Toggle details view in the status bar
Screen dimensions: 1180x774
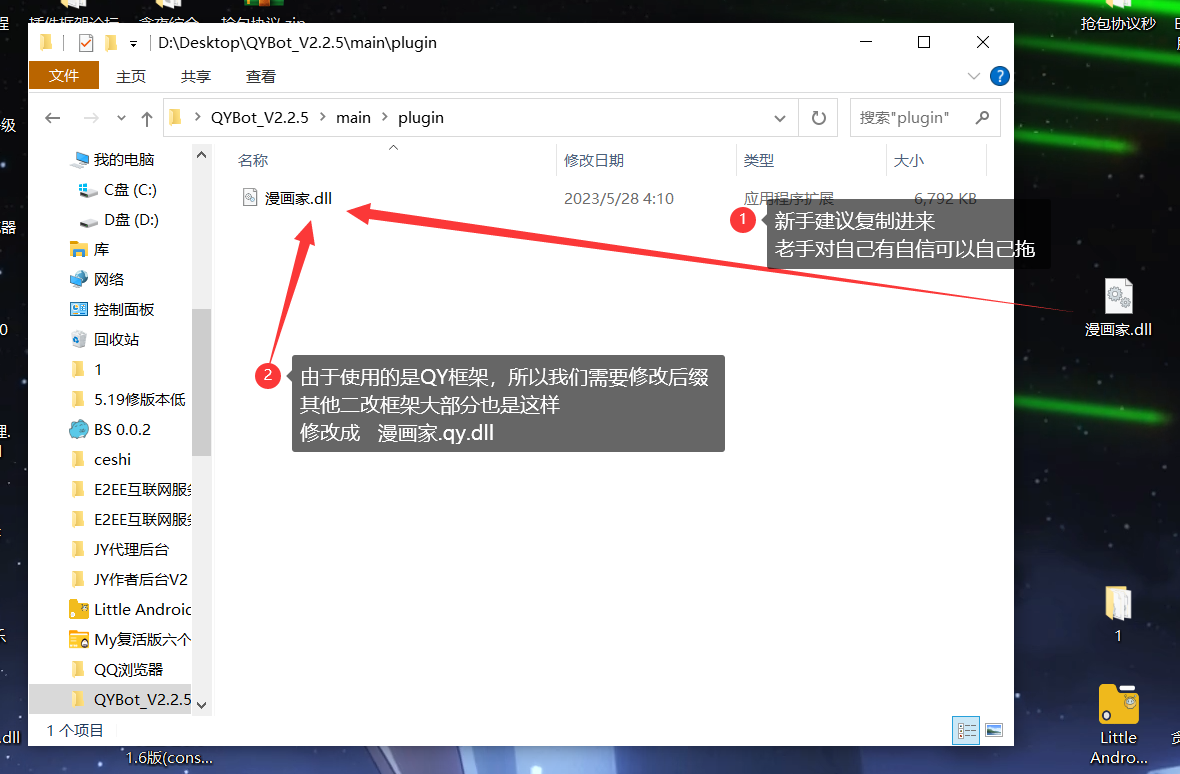pyautogui.click(x=966, y=730)
